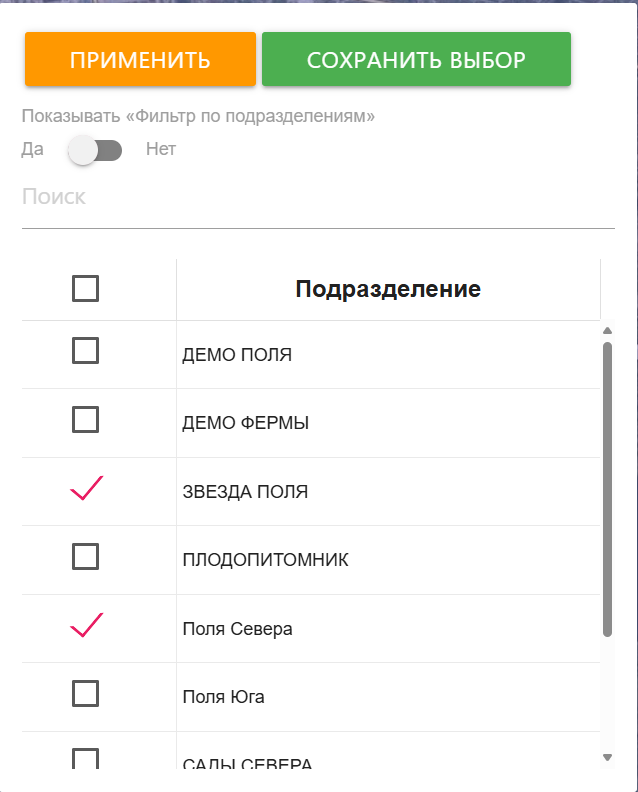Screen dimensions: 638x792
Task: Uncheck the Поля Севера pink checkmark
Action: (87, 626)
